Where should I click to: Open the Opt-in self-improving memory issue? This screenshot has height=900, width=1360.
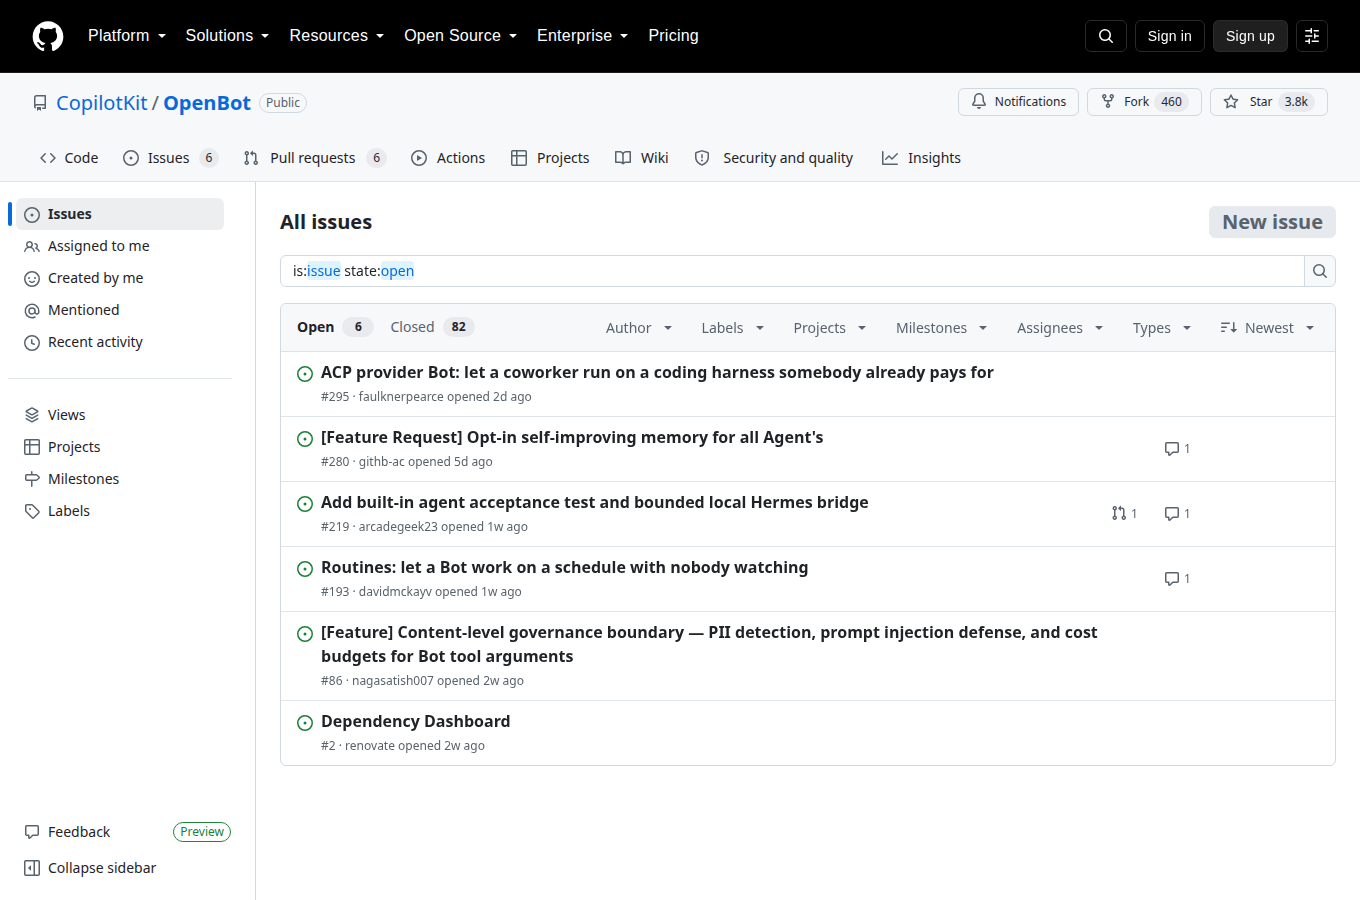click(x=572, y=437)
